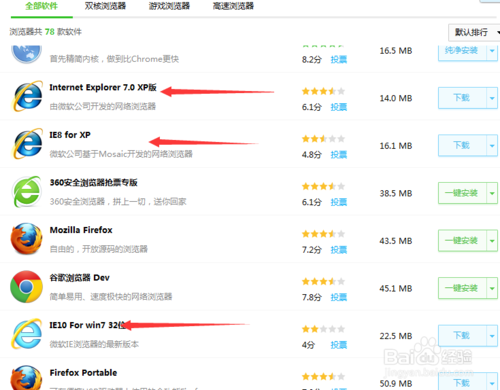This screenshot has height=390, width=500.
Task: Click description 简单易用、速度极快的网络浏览器
Action: coord(111,297)
